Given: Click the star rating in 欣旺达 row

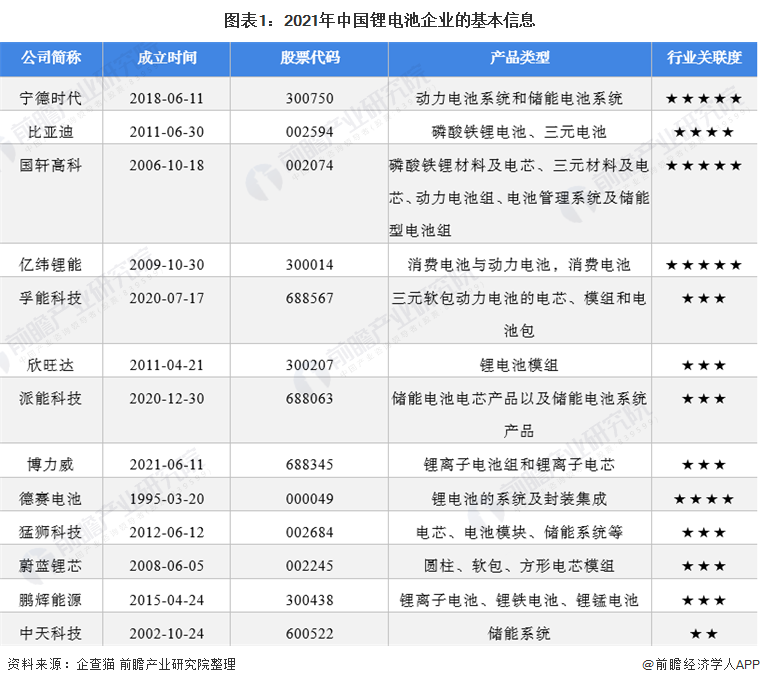Looking at the screenshot, I should coord(704,365).
